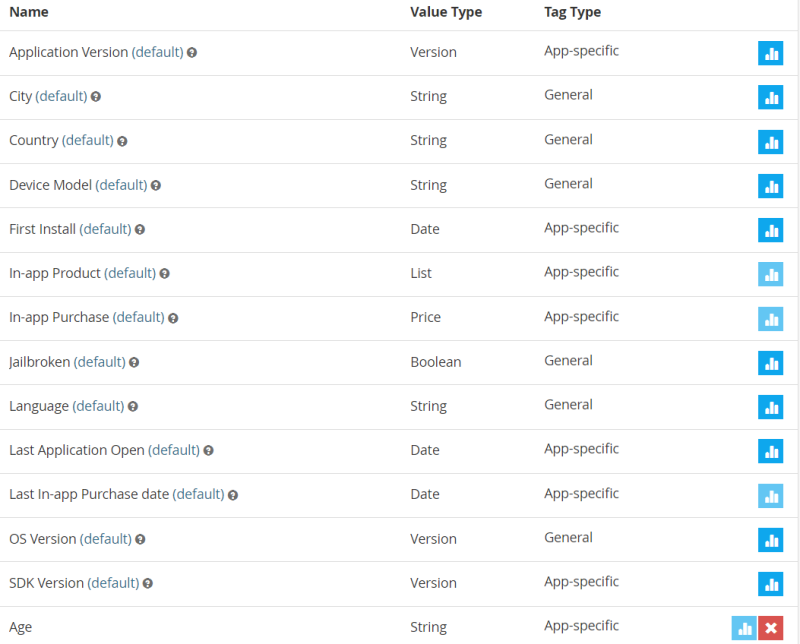Show bar chart for Country tag
Screen dimensions: 800x644
770,141
